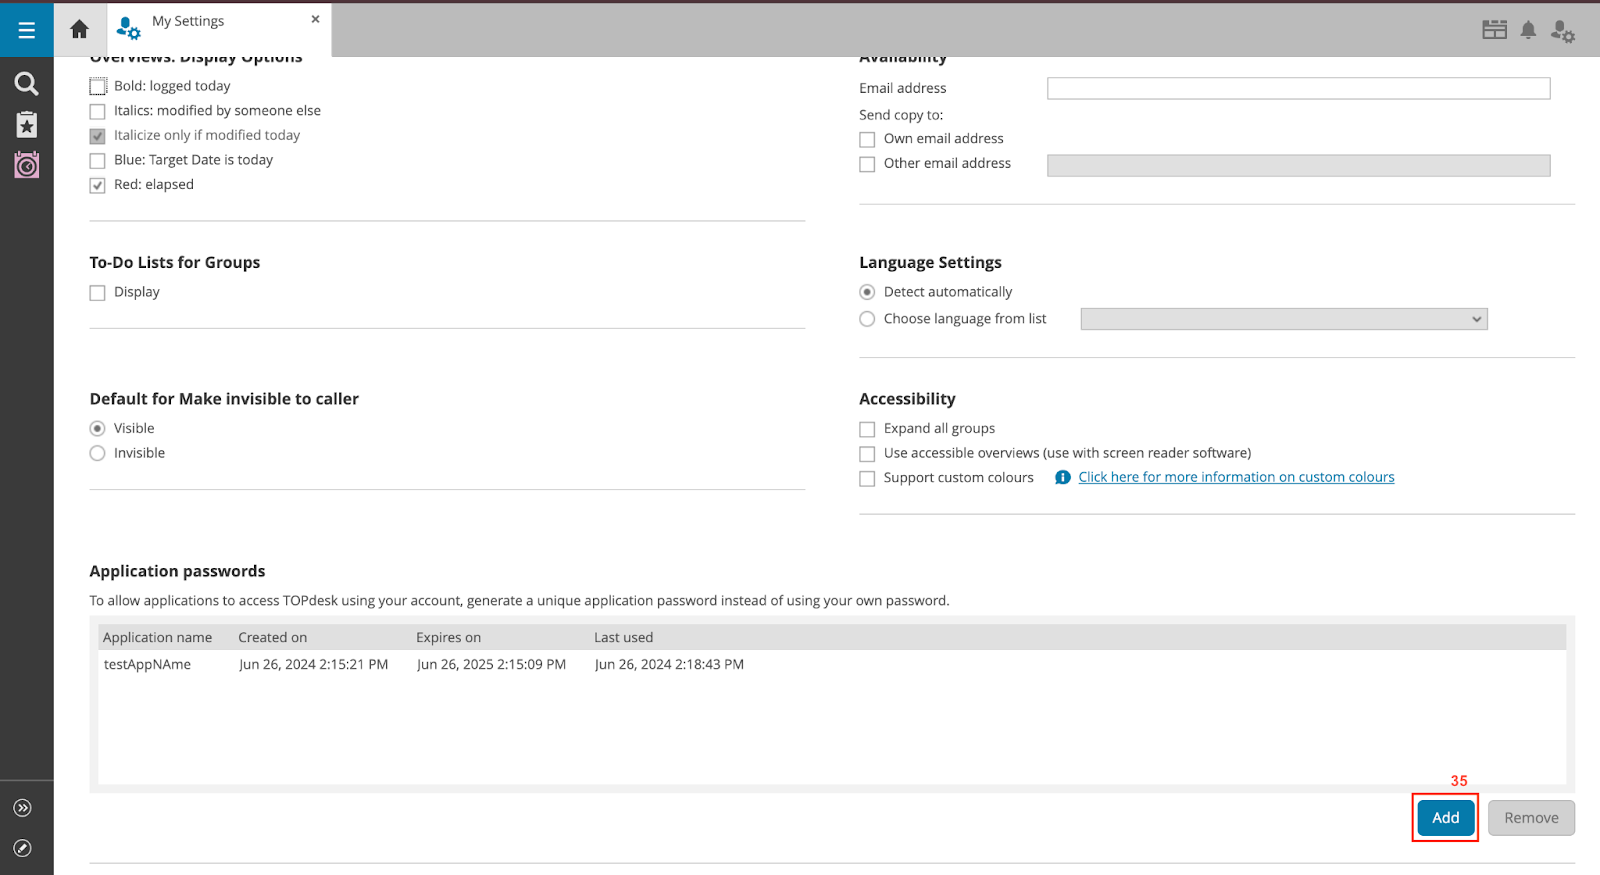Open the custom colours information link
Screen dimensions: 1600x875
click(x=1236, y=478)
